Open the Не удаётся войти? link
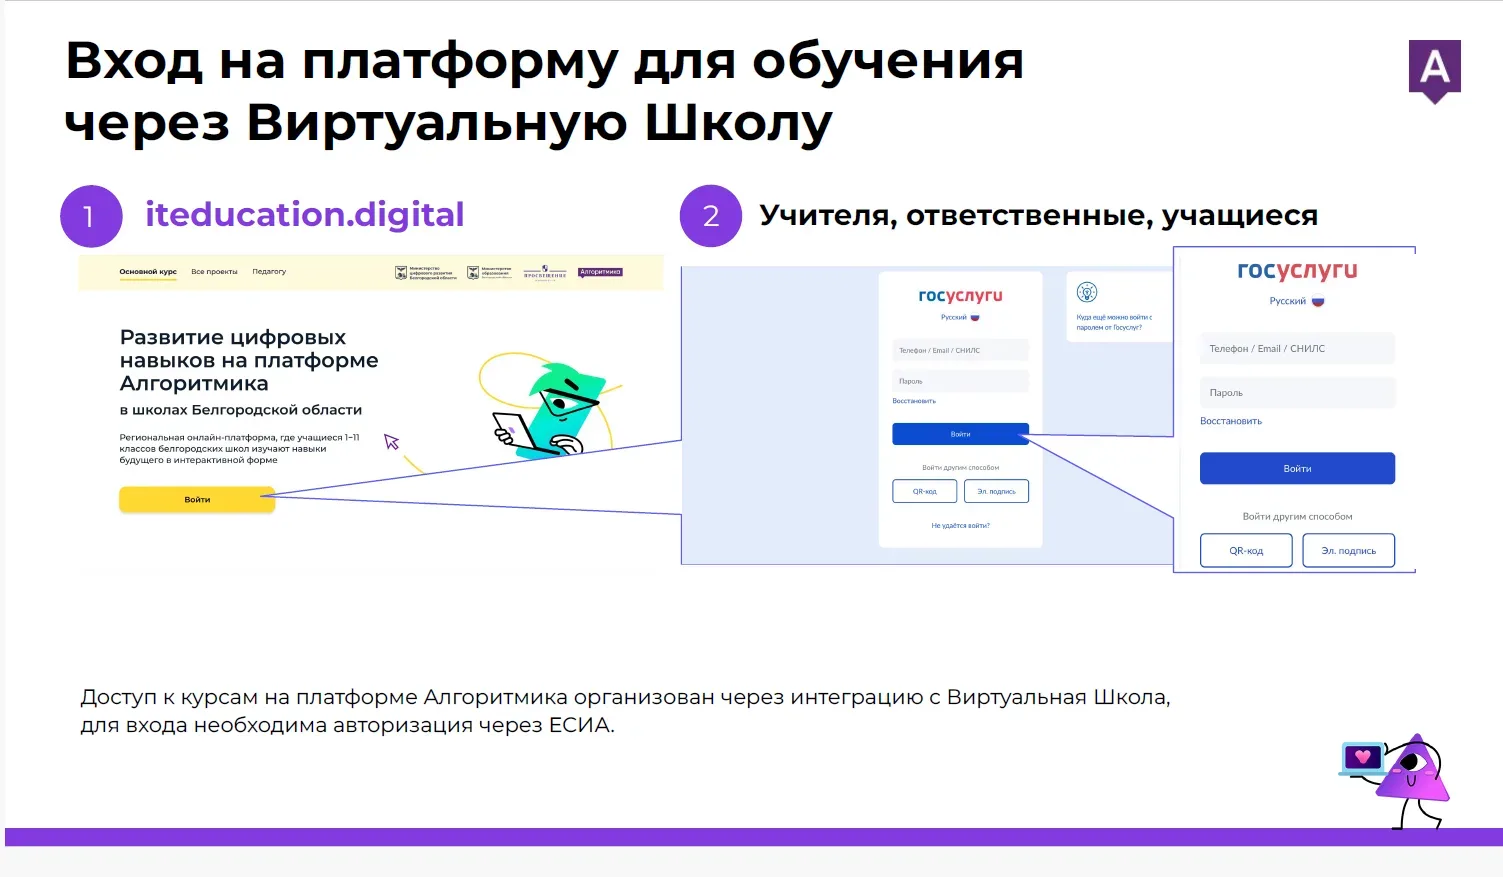 (960, 525)
